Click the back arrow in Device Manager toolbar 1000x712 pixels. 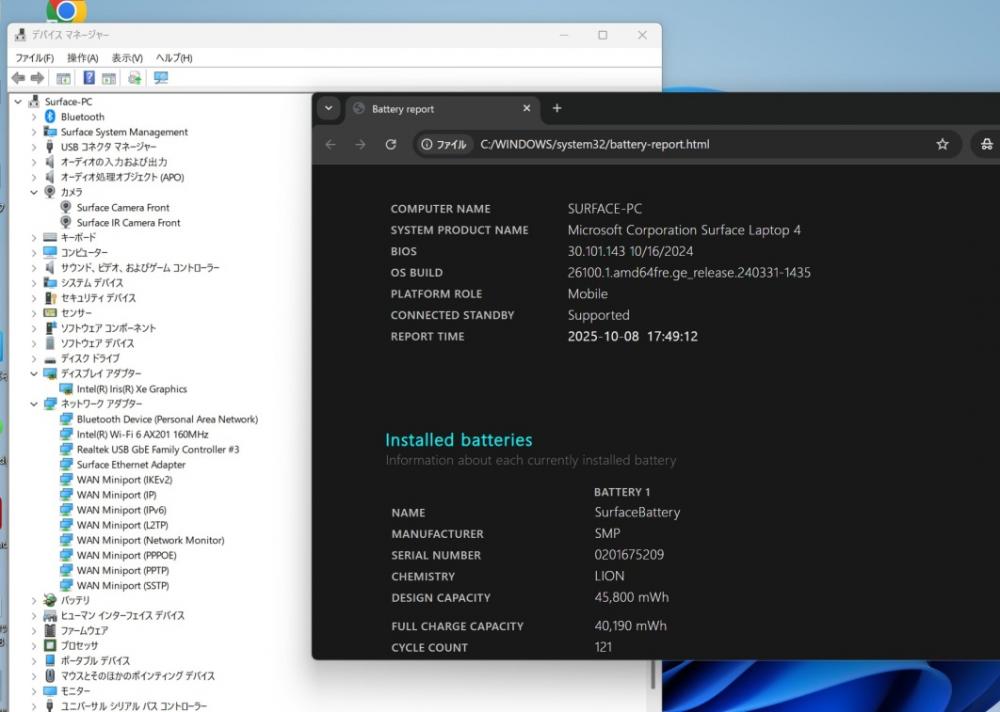click(18, 78)
